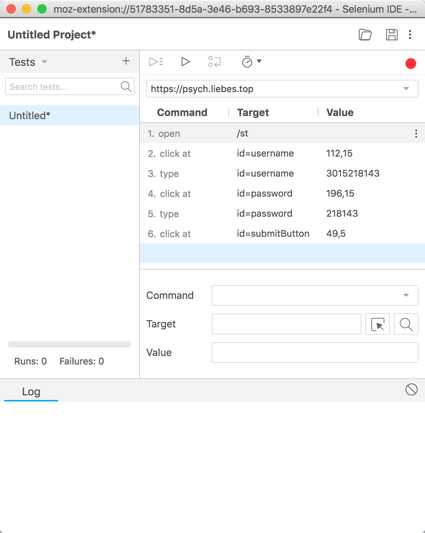Image resolution: width=425 pixels, height=533 pixels.
Task: Expand base URL dropdown arrow
Action: point(406,89)
